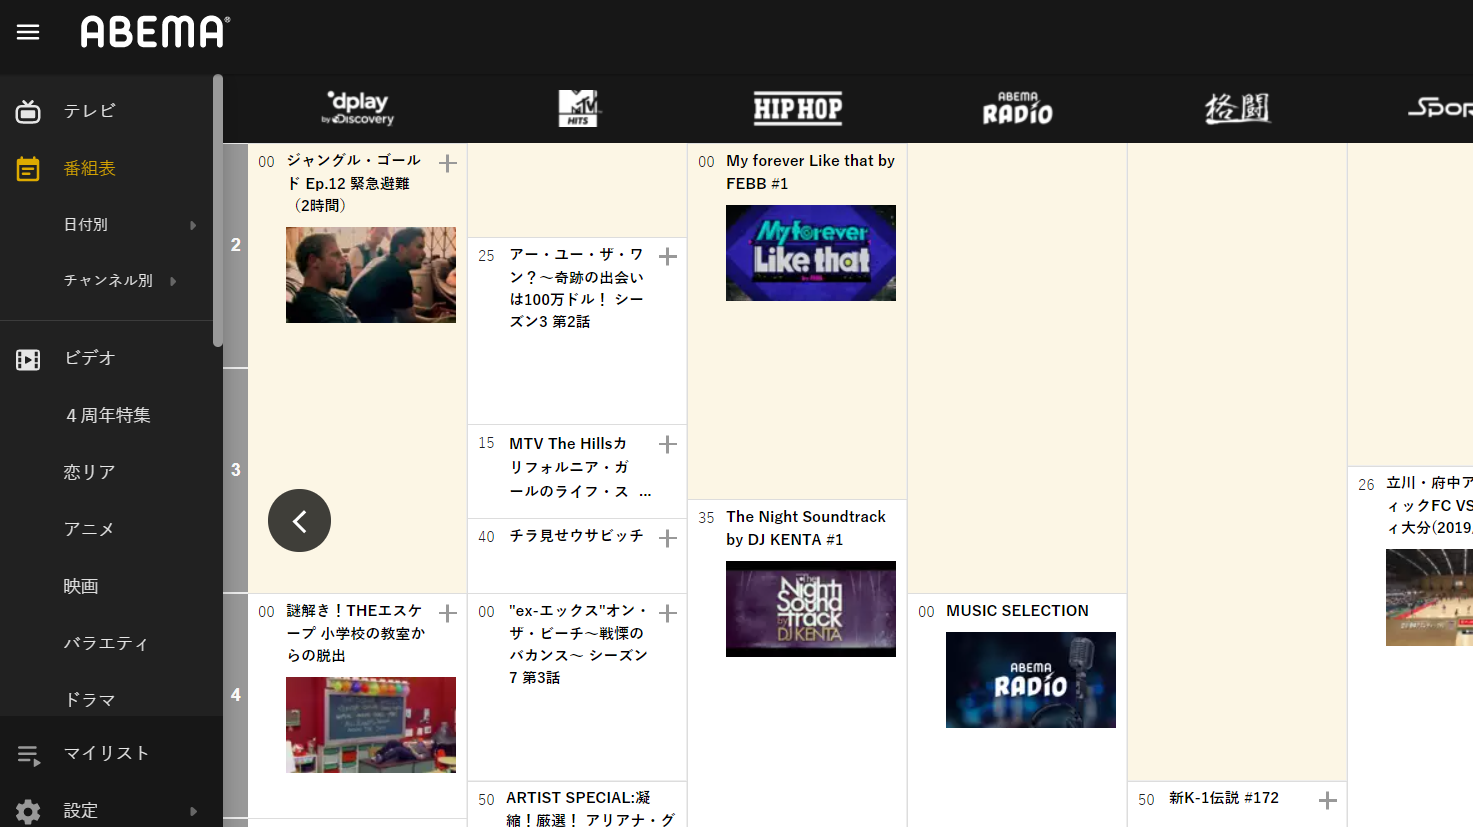Click hour 4 marker in timeline

tap(236, 695)
